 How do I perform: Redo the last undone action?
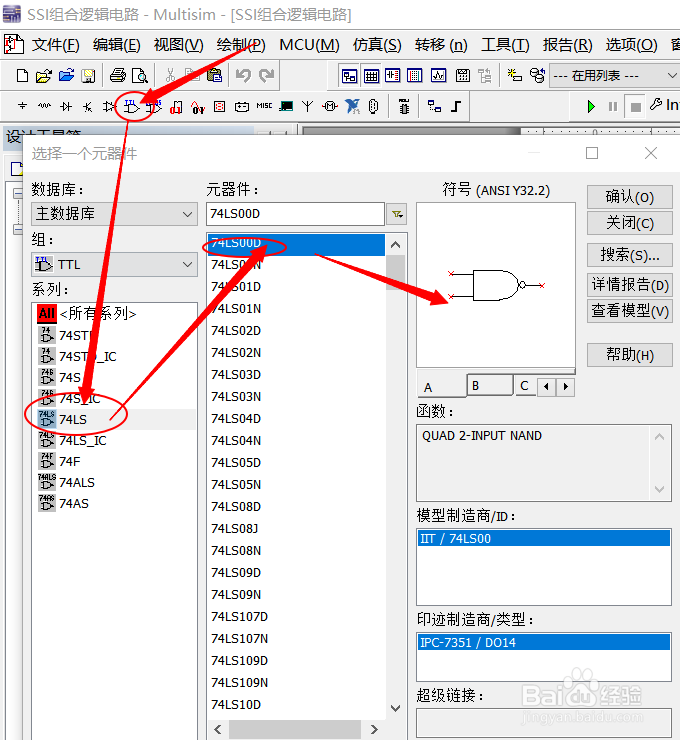[x=267, y=76]
